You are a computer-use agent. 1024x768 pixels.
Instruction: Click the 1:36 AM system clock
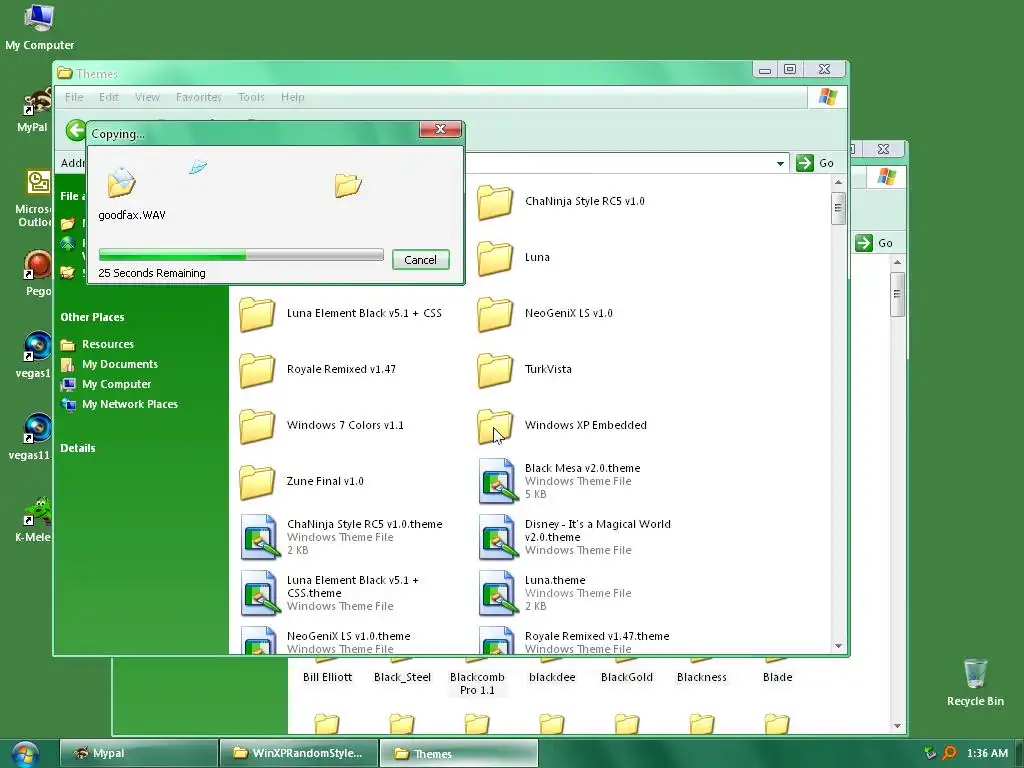tap(987, 753)
